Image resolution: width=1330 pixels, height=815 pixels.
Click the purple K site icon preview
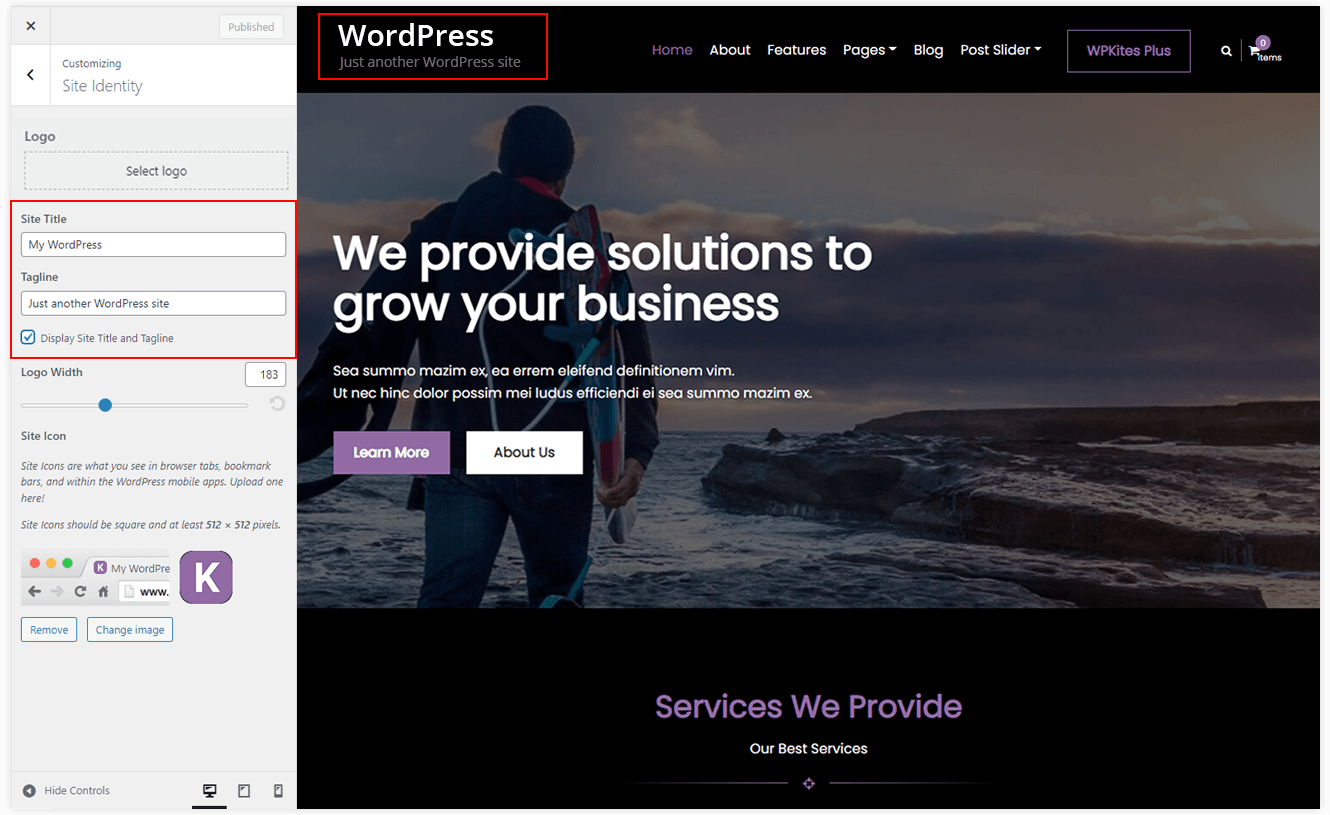tap(206, 577)
